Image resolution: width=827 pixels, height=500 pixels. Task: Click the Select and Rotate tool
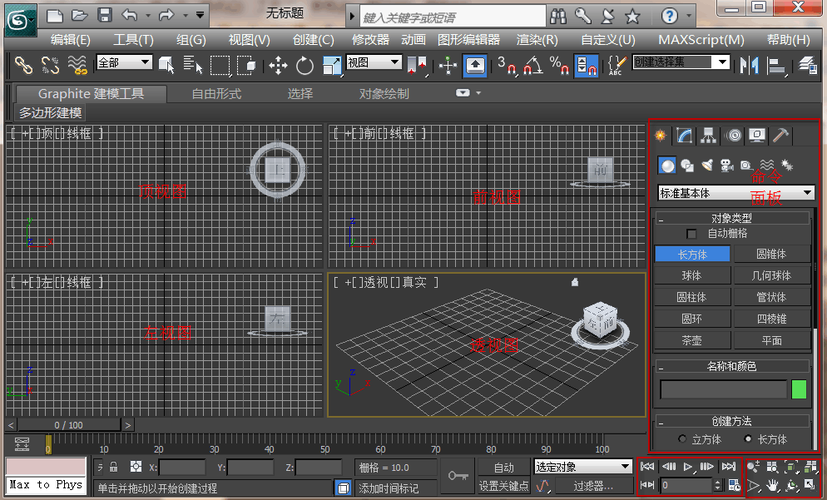[x=305, y=65]
